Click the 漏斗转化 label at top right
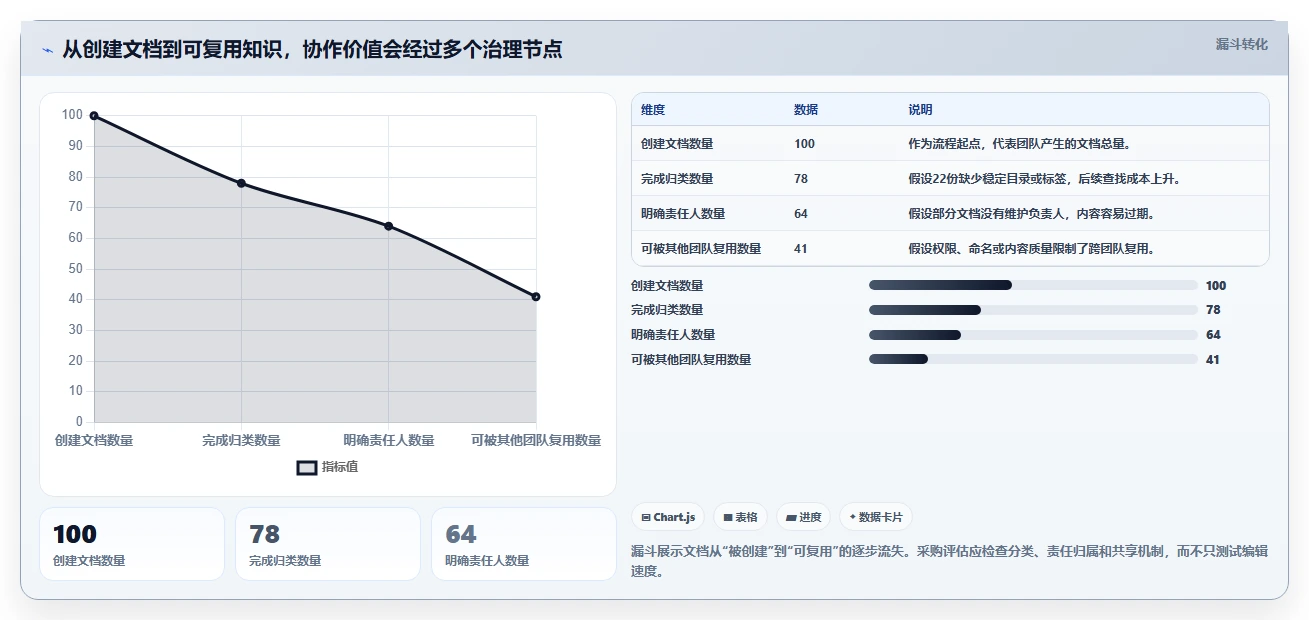1309x620 pixels. click(1241, 44)
